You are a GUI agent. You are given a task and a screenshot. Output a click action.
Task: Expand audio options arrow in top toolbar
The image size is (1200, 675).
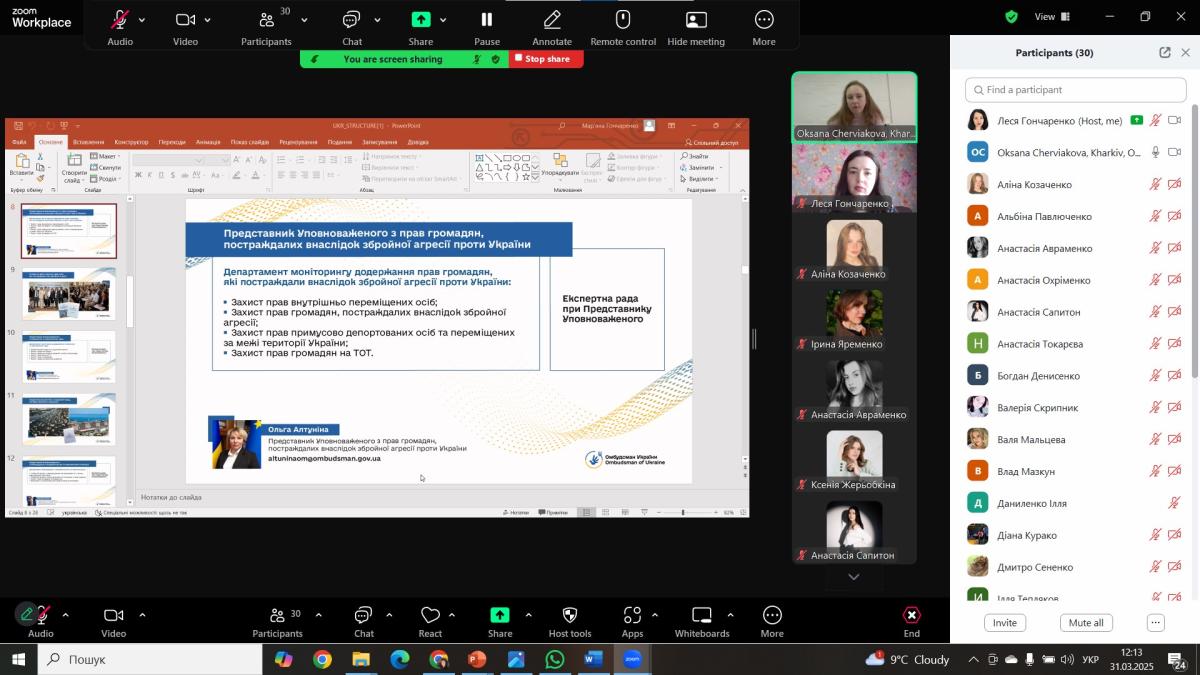(x=142, y=20)
